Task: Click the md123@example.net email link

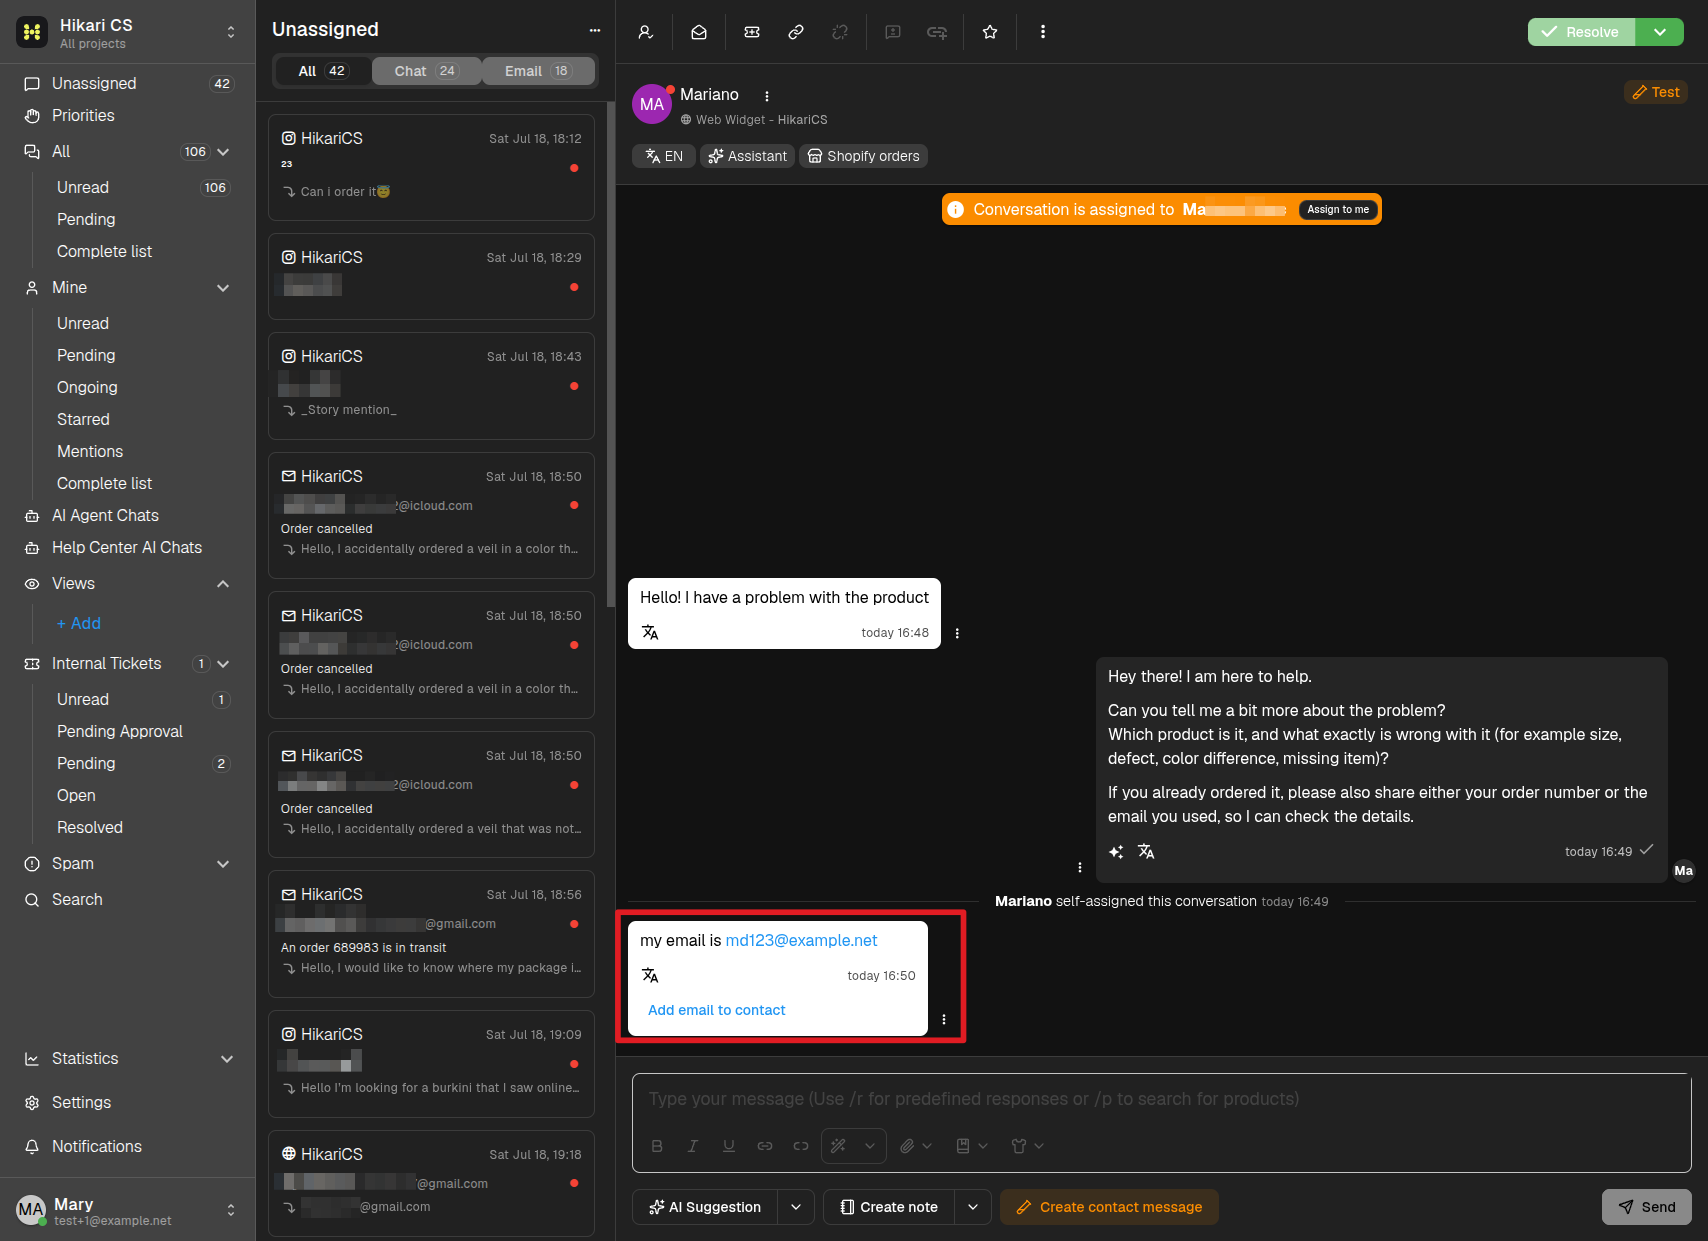Action: point(801,940)
